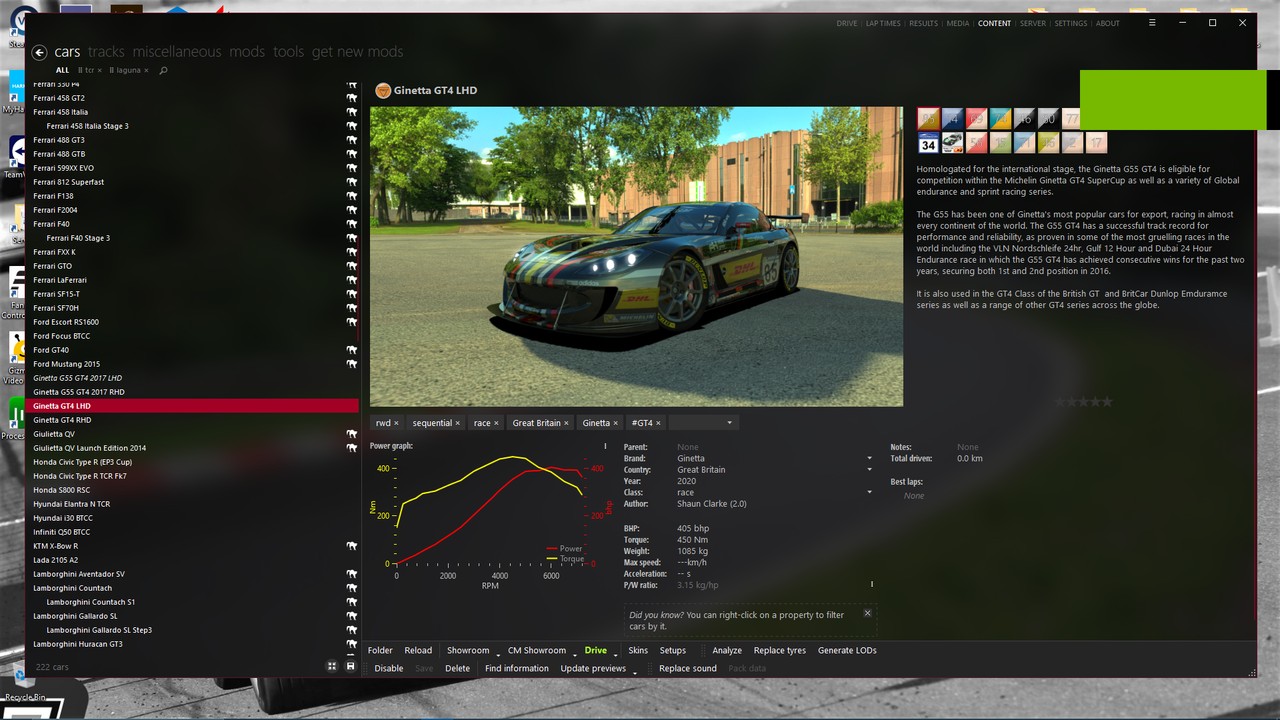Click the Ginetta brand badge icon
The image size is (1280, 720).
pos(382,90)
